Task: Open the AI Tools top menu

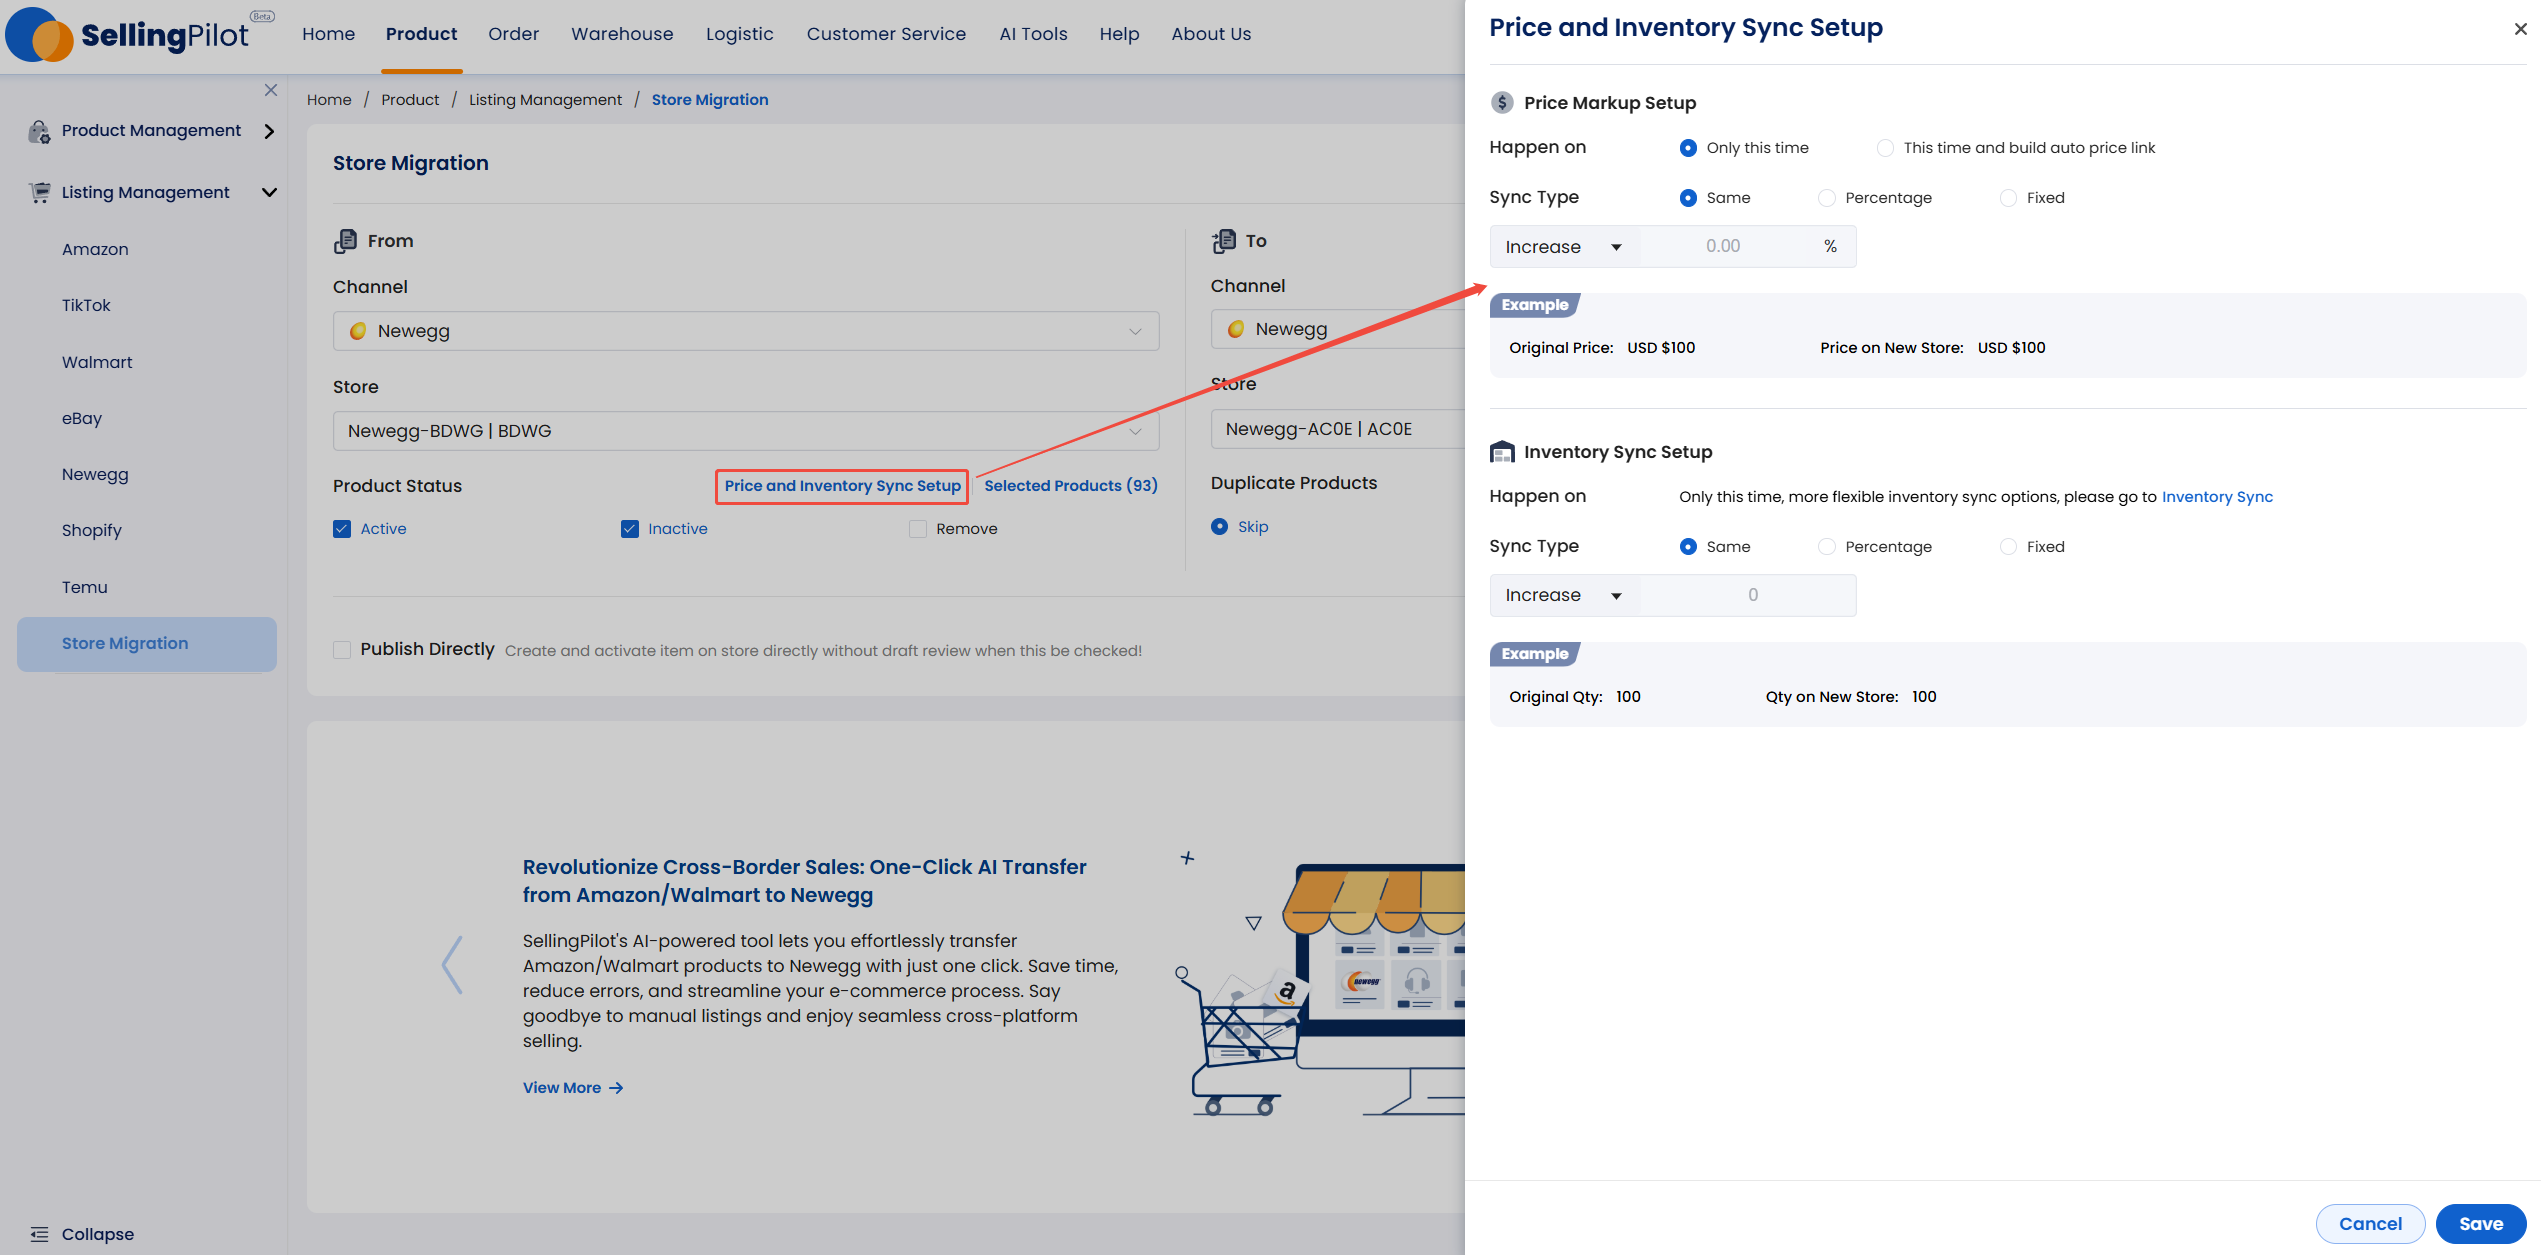Action: tap(1033, 34)
